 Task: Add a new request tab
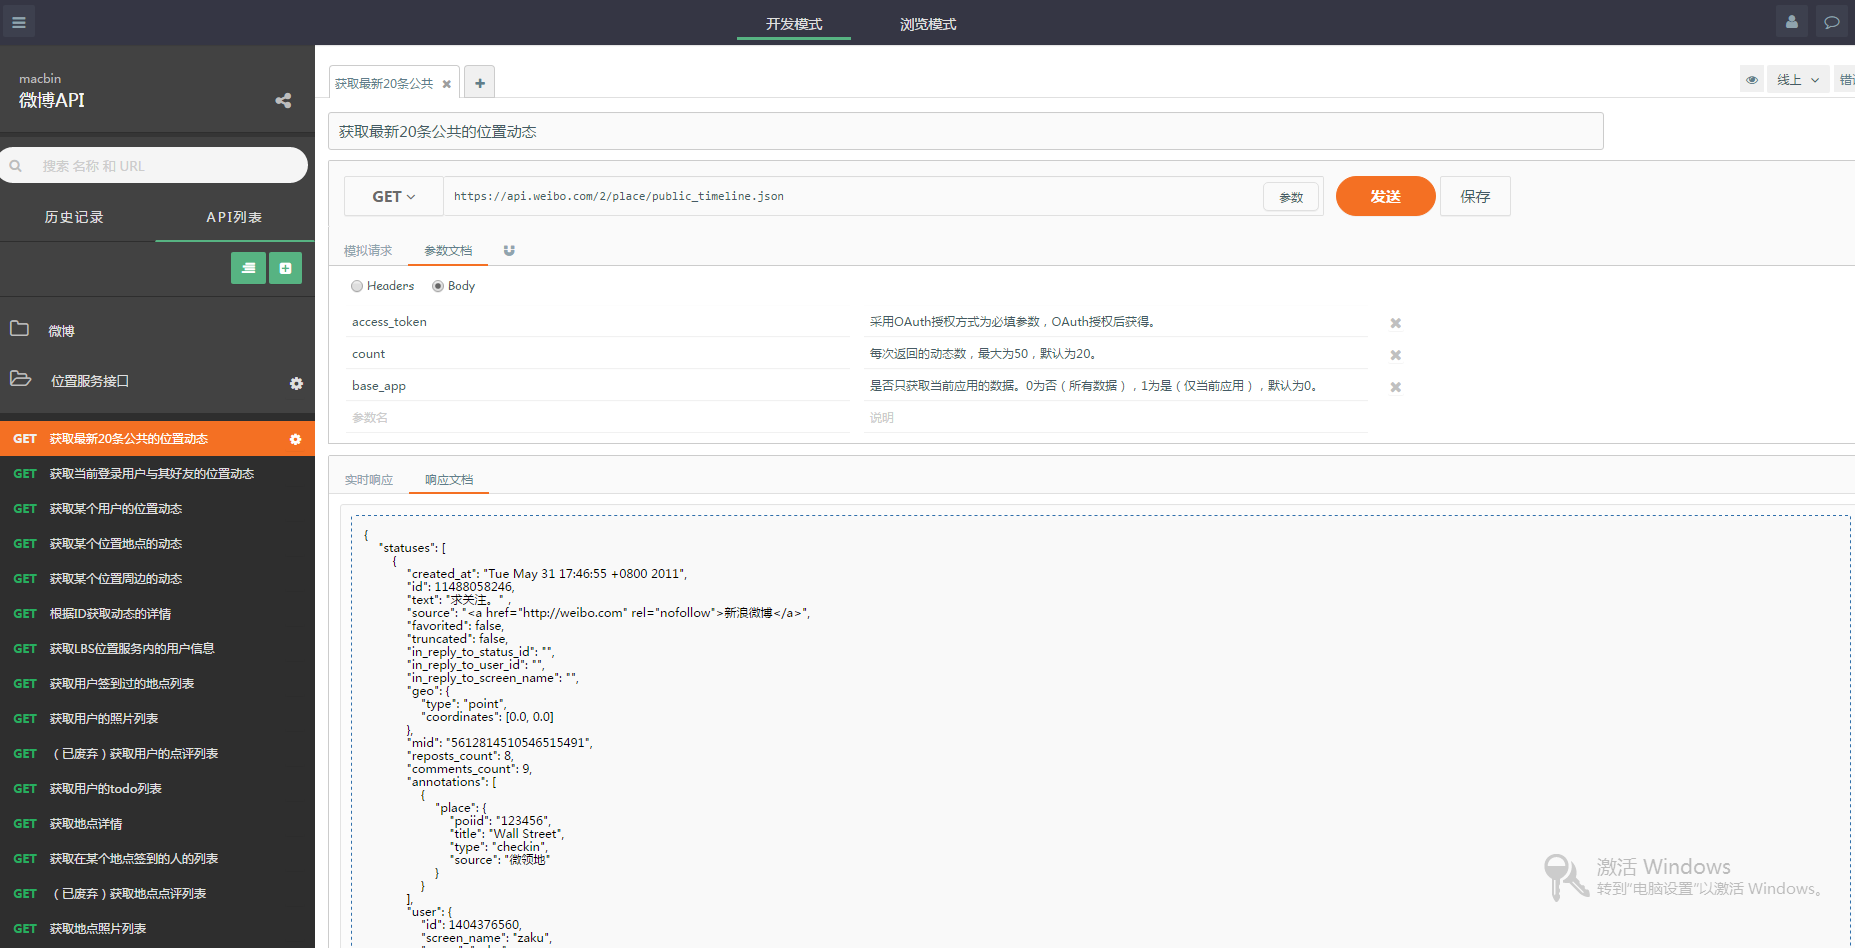coord(480,83)
